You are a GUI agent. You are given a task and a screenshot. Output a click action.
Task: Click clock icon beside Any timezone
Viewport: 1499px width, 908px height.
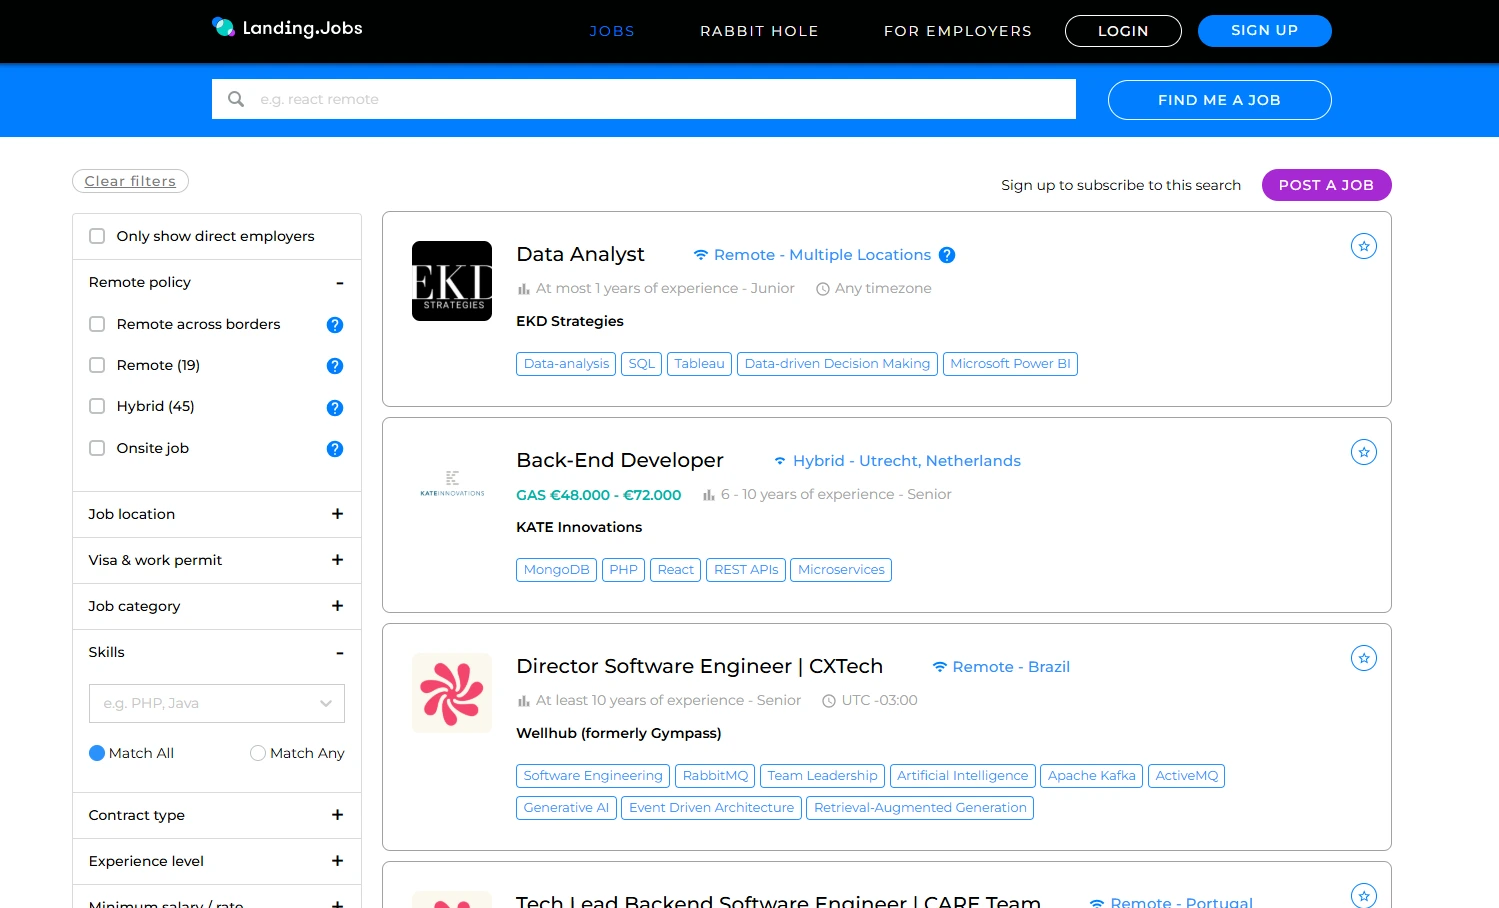click(823, 289)
